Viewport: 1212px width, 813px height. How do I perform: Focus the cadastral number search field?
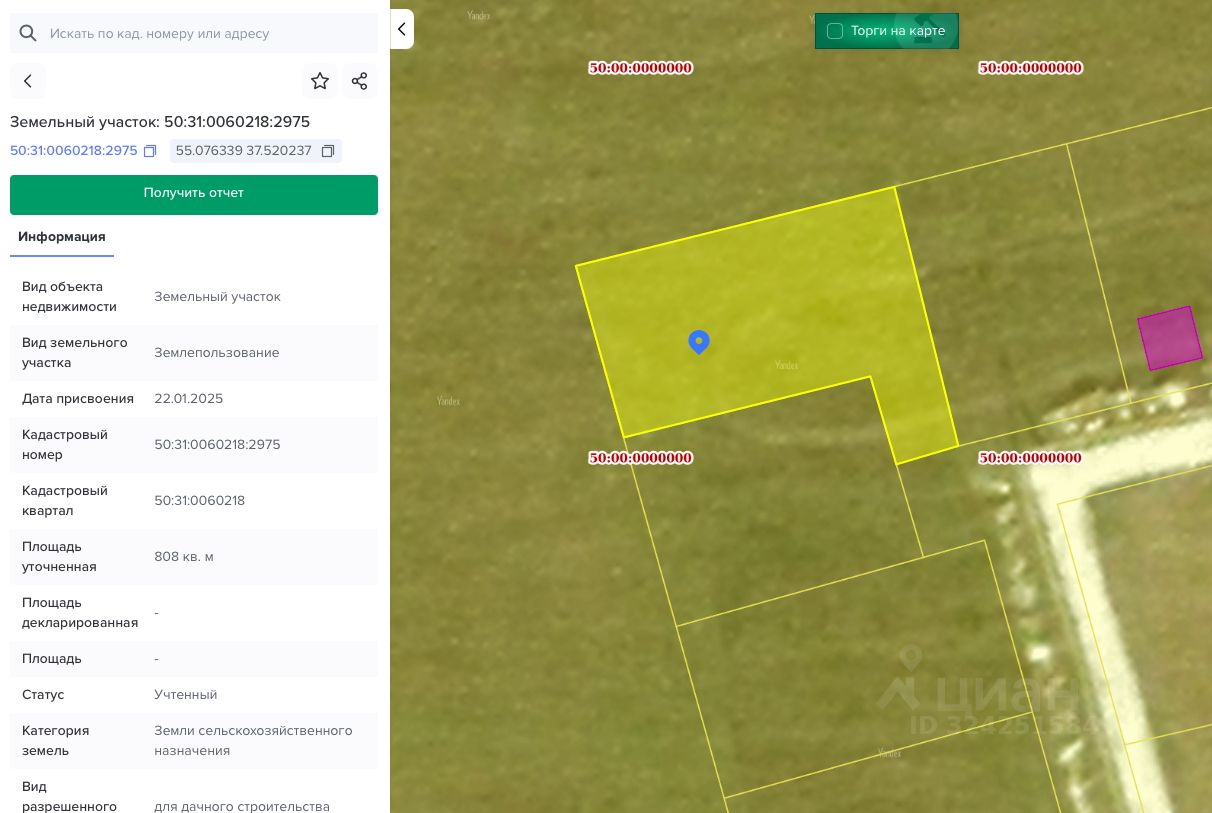tap(194, 33)
